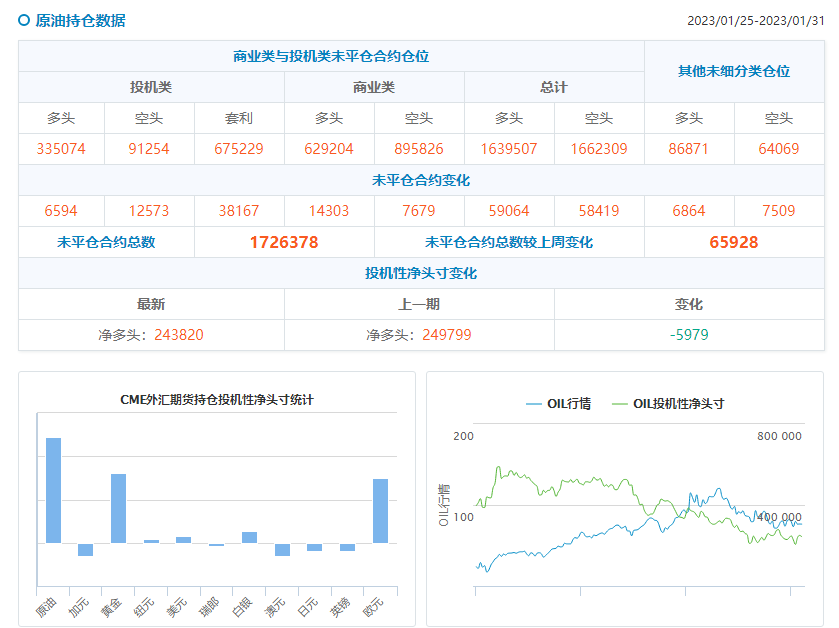
Task: Click the net position change -5979
Action: [x=689, y=335]
